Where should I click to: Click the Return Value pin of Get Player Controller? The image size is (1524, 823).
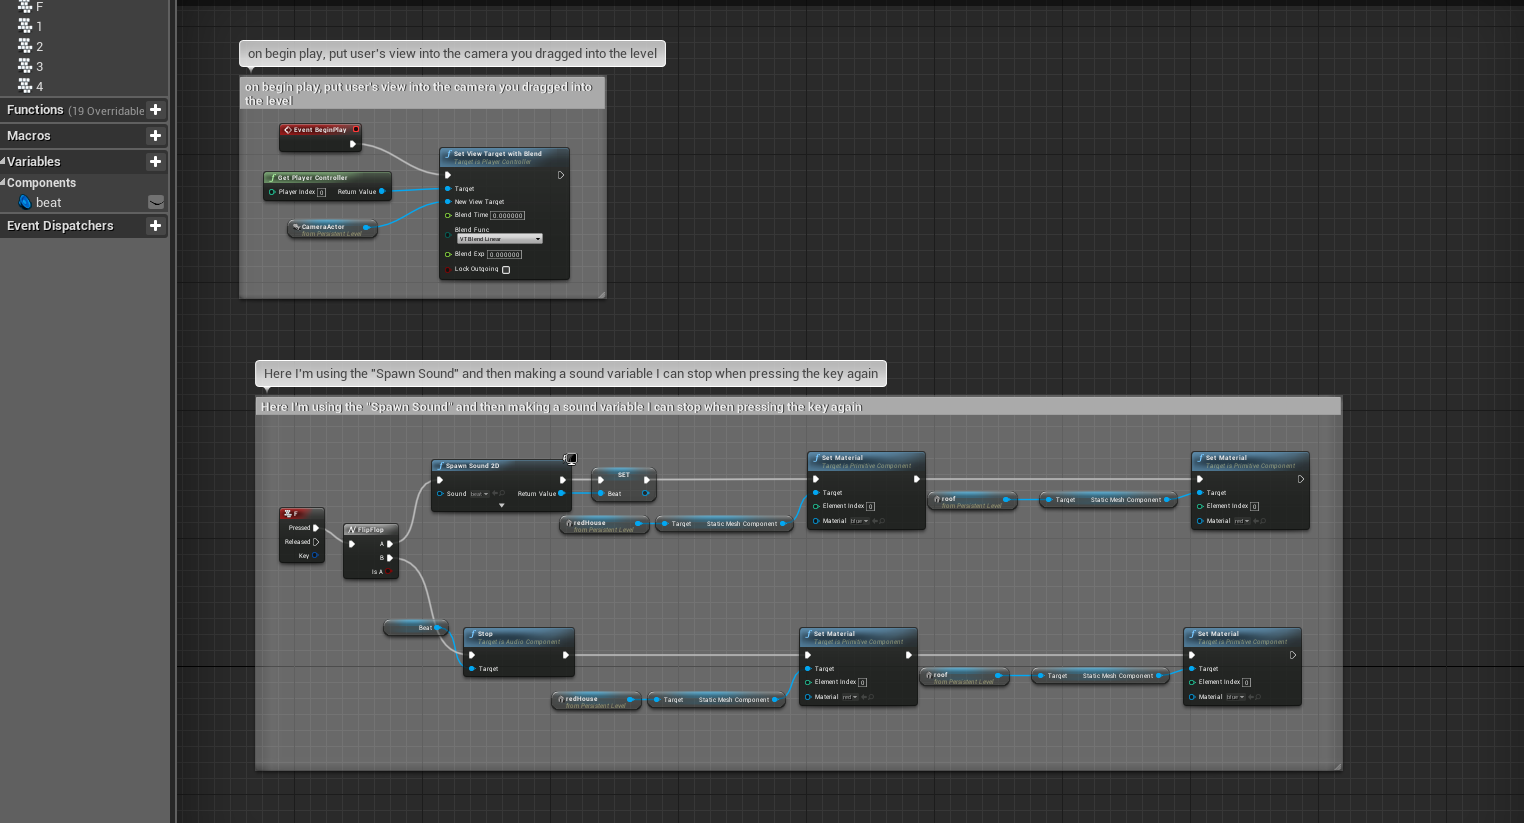[x=382, y=192]
